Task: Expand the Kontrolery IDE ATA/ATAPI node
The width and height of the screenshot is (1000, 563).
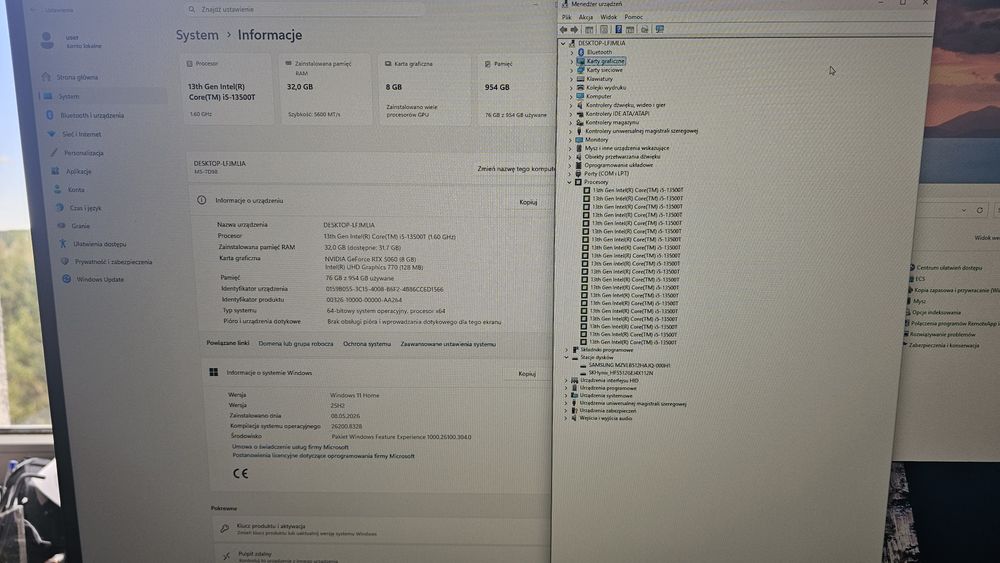Action: pyautogui.click(x=571, y=113)
